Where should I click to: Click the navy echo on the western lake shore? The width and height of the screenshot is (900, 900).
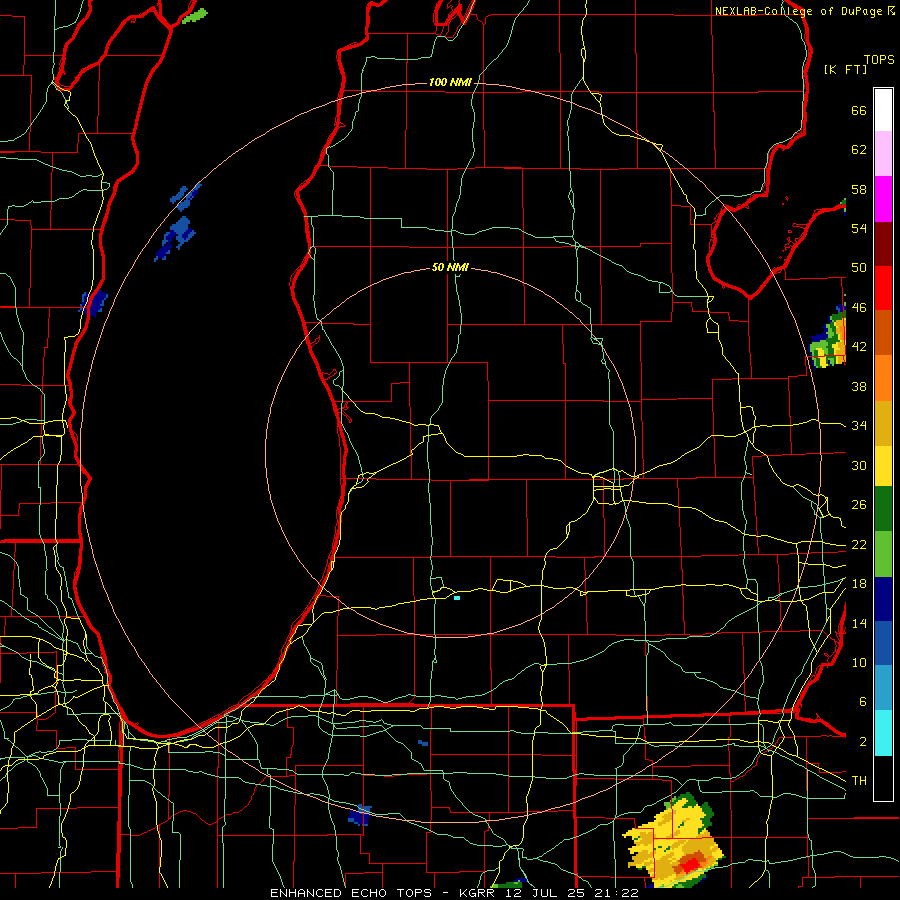(94, 302)
